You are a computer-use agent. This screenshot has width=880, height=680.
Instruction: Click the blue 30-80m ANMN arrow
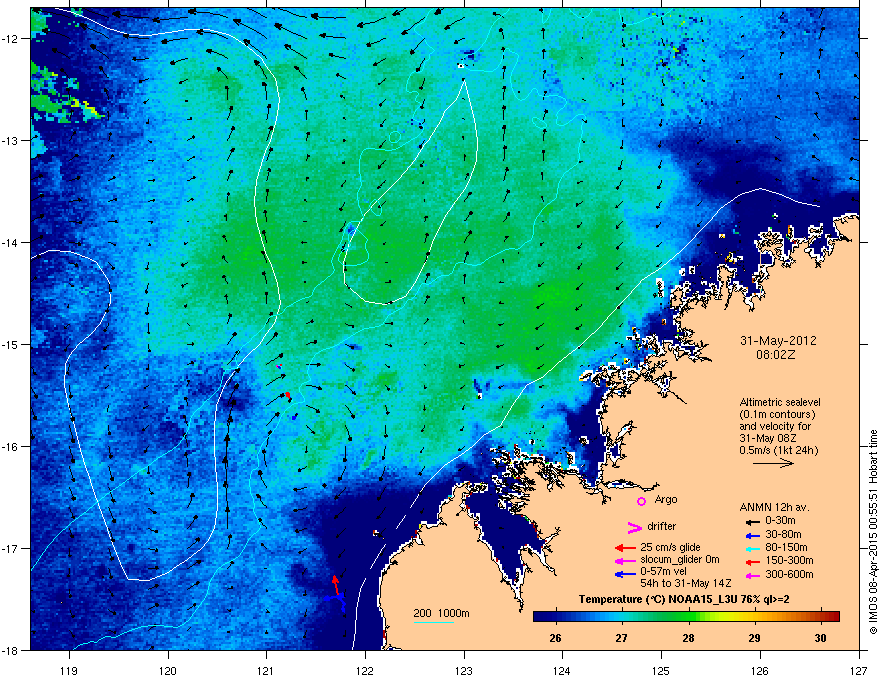tap(752, 535)
